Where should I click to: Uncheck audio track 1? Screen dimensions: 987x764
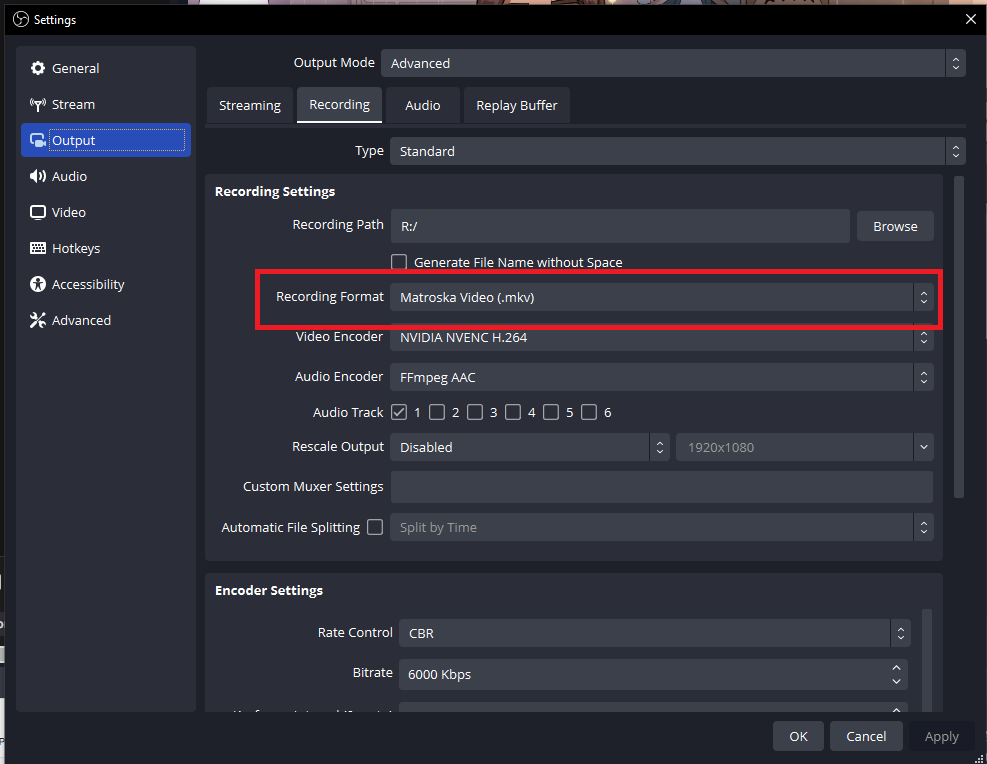[x=399, y=412]
